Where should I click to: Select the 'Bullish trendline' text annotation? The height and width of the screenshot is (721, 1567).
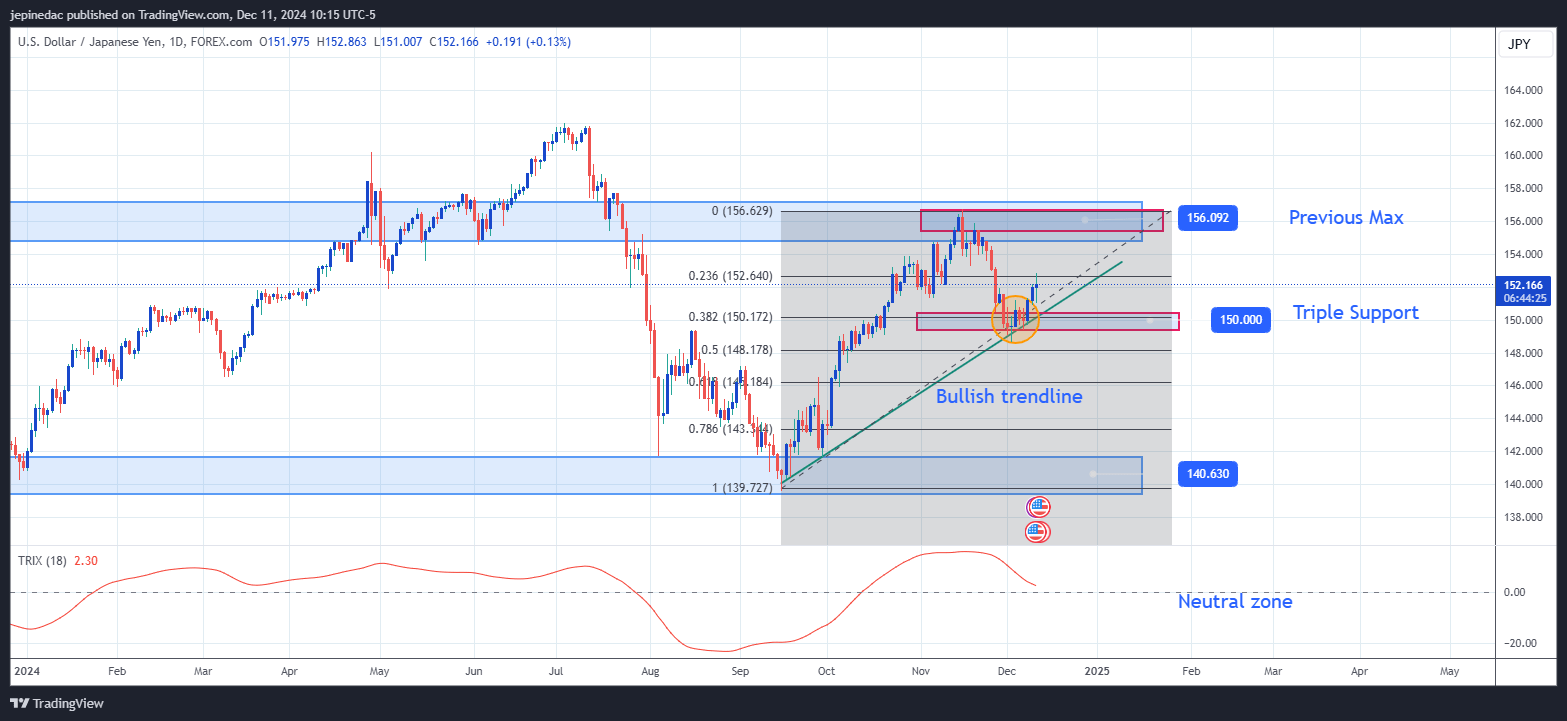pyautogui.click(x=1009, y=396)
